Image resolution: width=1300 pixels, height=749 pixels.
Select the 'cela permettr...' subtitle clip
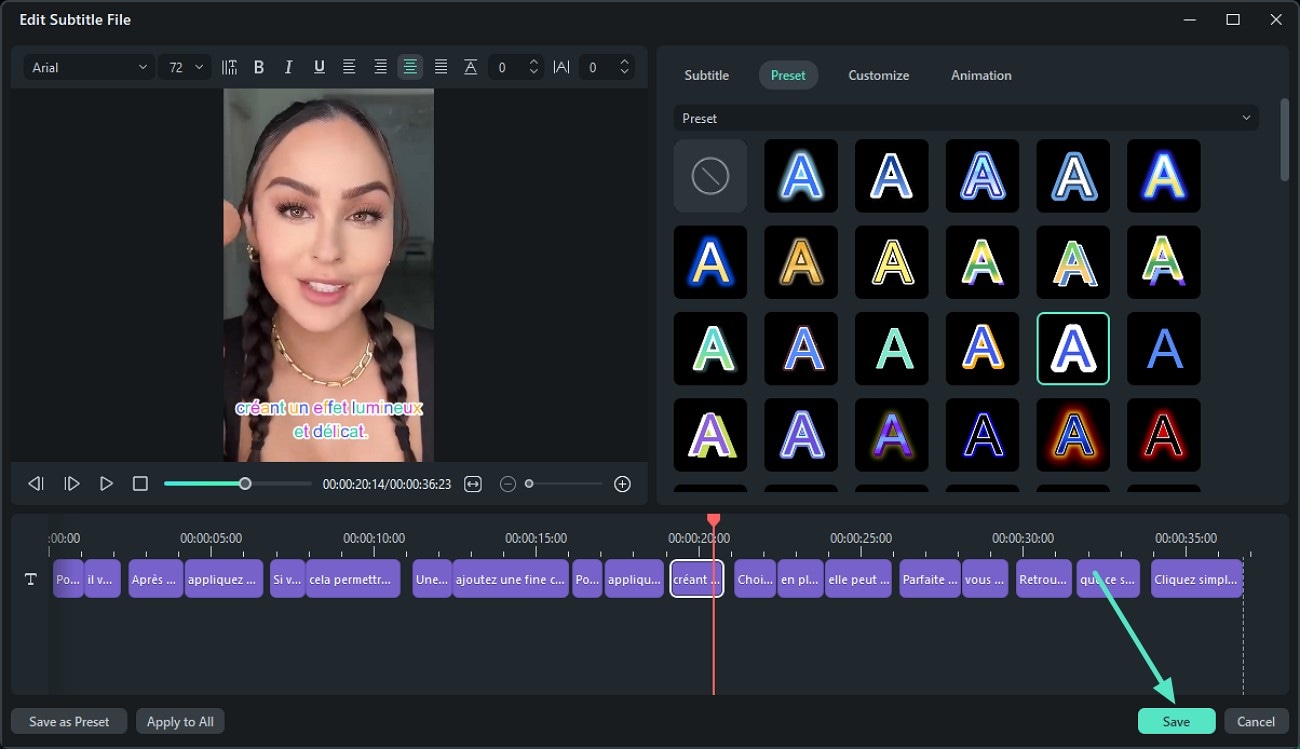pyautogui.click(x=353, y=579)
